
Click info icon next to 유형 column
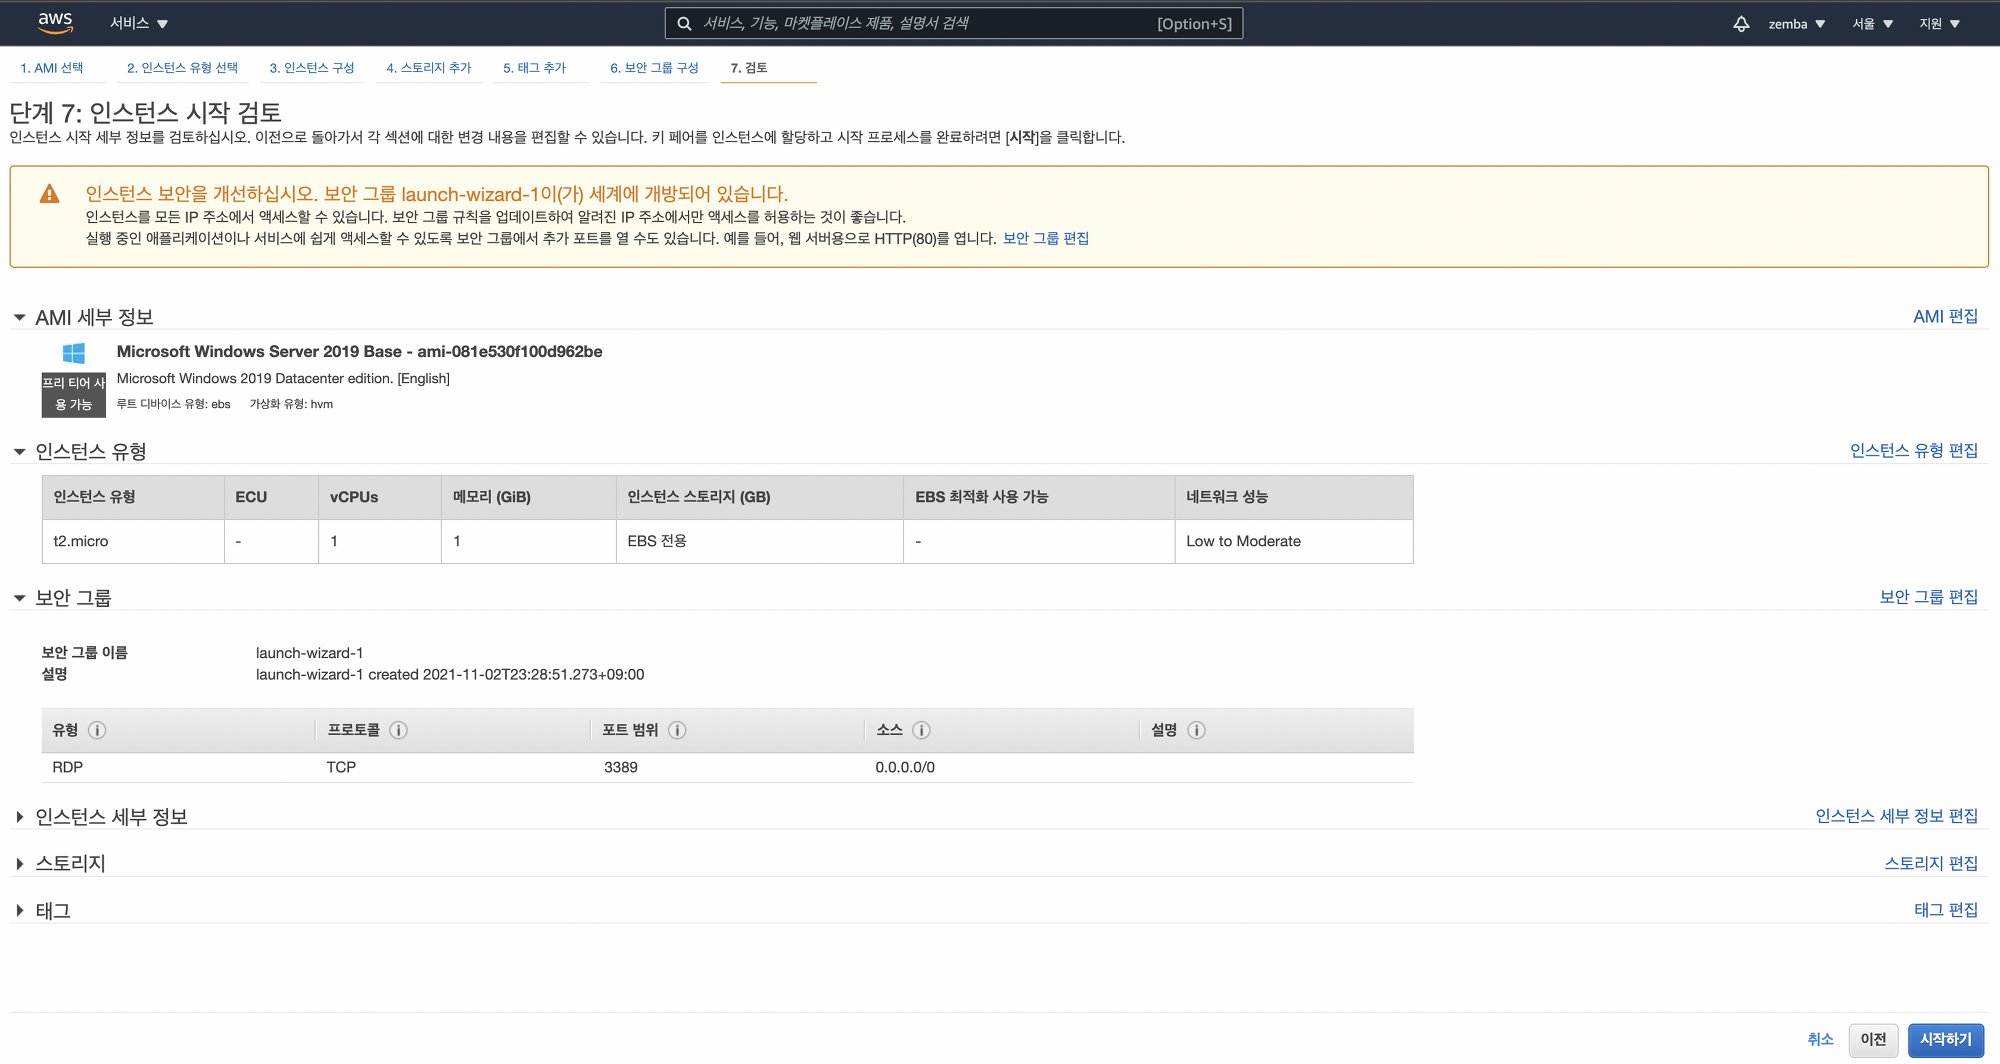tap(97, 730)
